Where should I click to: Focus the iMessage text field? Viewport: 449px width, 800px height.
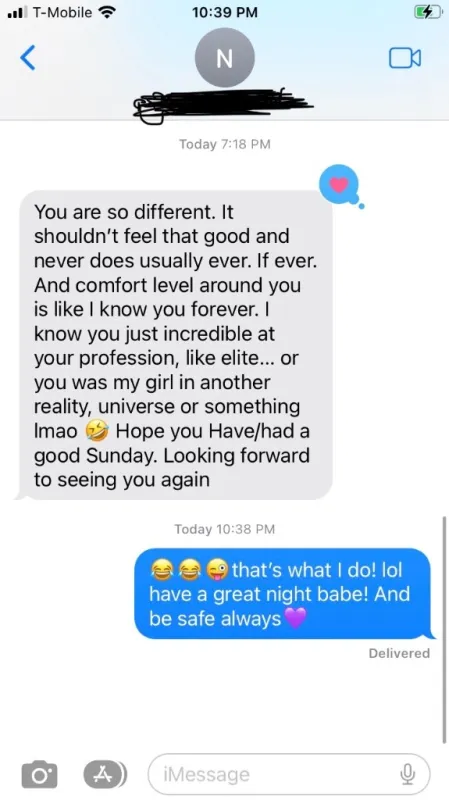(x=289, y=774)
